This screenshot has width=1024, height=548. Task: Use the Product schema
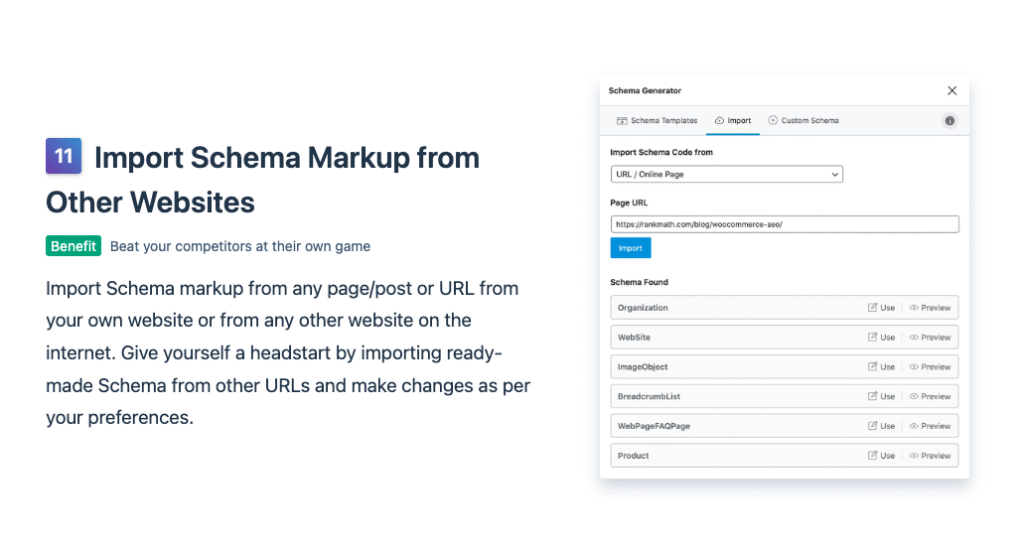(x=882, y=456)
